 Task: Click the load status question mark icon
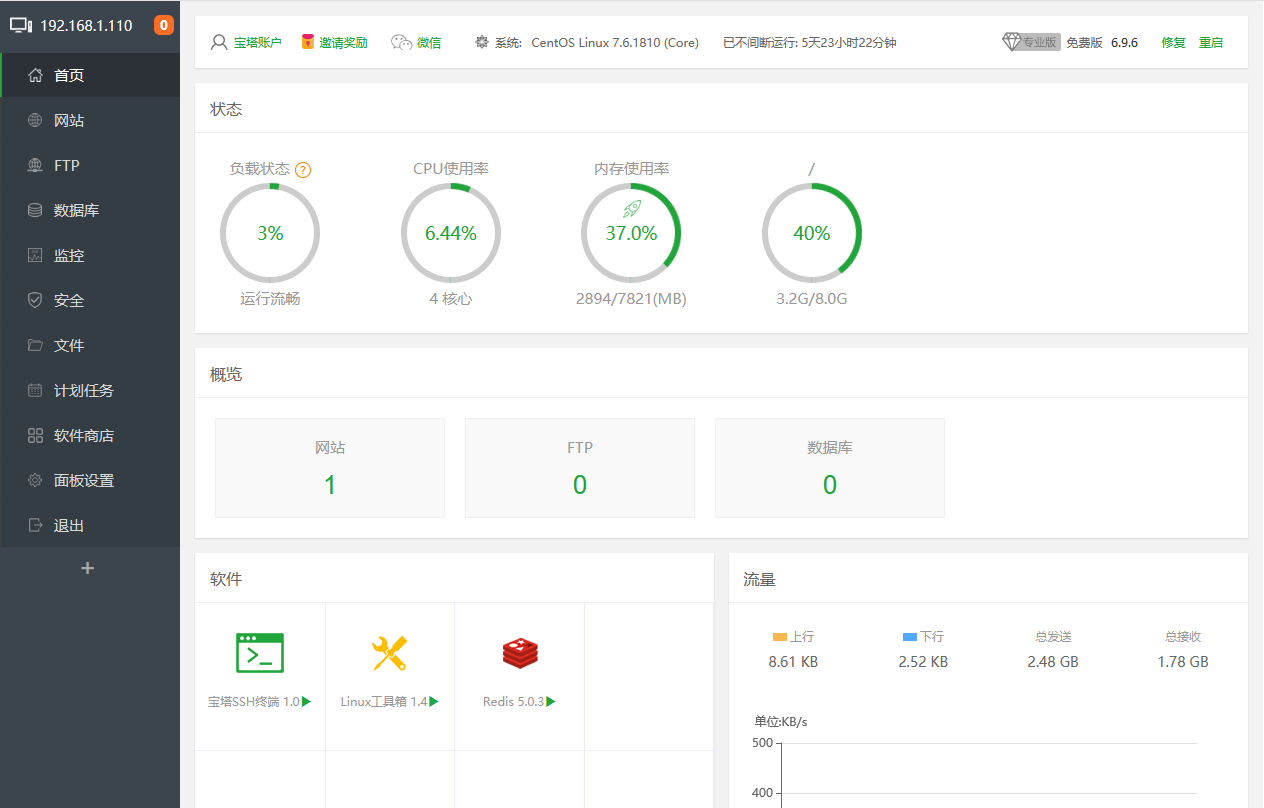(303, 170)
